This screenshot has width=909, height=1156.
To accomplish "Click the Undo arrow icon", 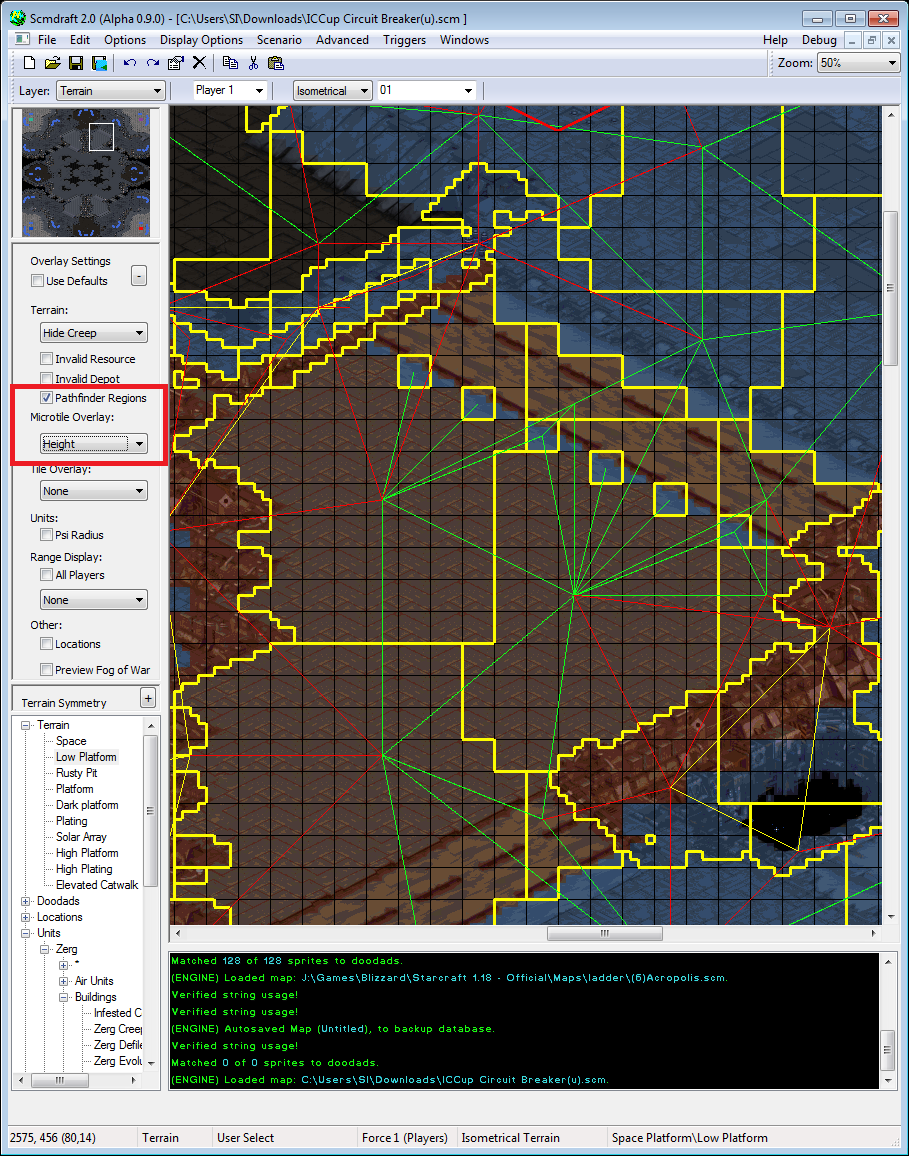I will (130, 63).
